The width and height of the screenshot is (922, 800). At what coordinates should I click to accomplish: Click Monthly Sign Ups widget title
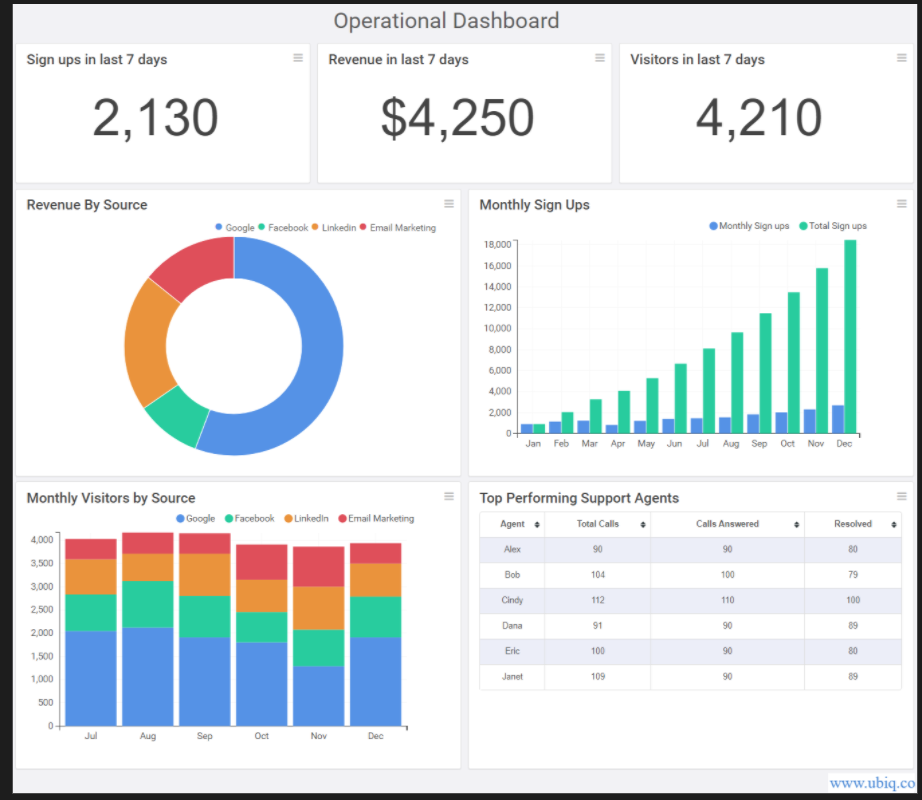point(535,205)
